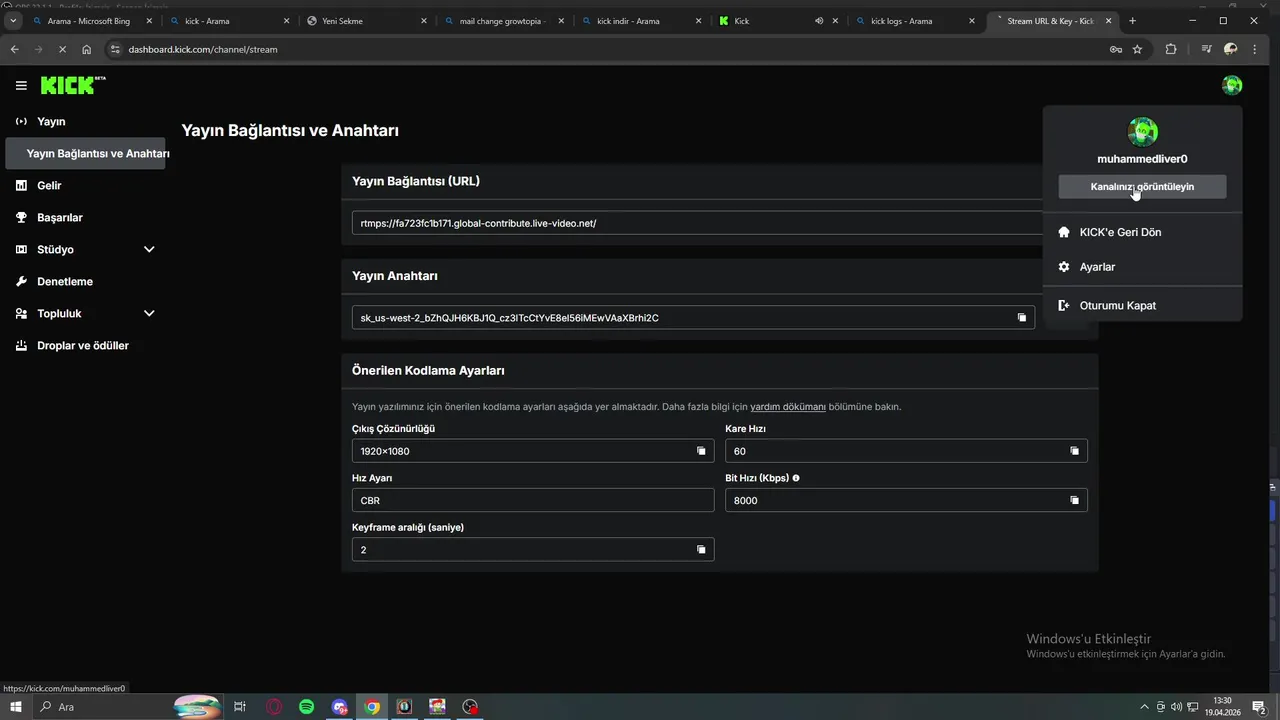Image resolution: width=1280 pixels, height=720 pixels.
Task: Click the info icon next to Bit Hızı (Kbps)
Action: coord(796,478)
